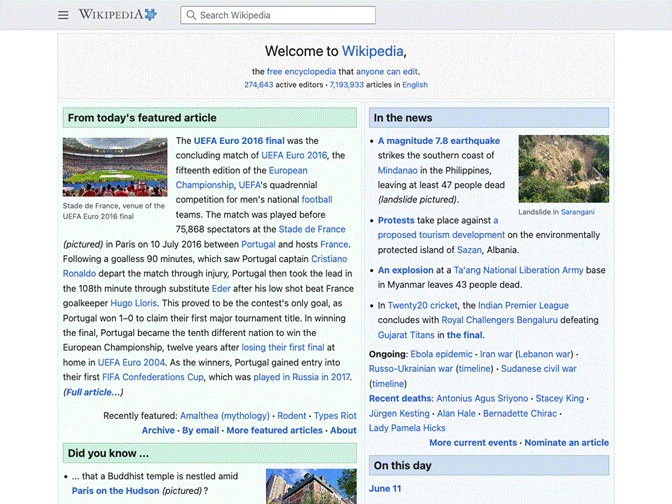
Task: Open An explosion news link
Action: pos(405,270)
